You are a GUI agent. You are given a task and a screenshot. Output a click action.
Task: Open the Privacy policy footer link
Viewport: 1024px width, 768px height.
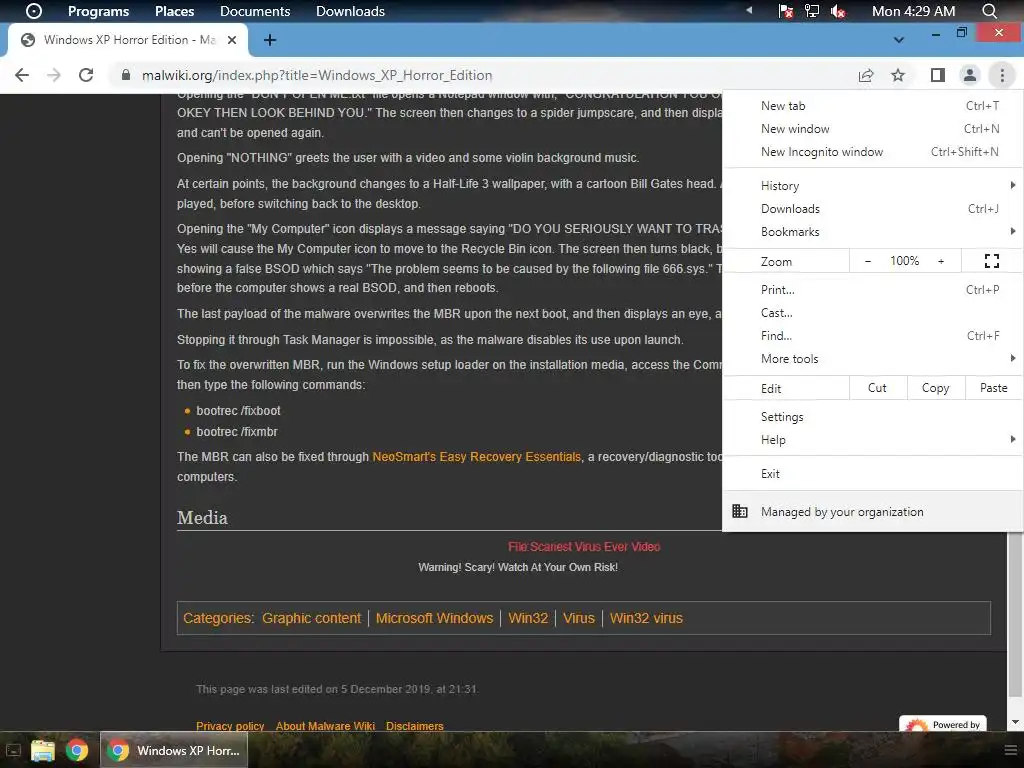pyautogui.click(x=230, y=726)
